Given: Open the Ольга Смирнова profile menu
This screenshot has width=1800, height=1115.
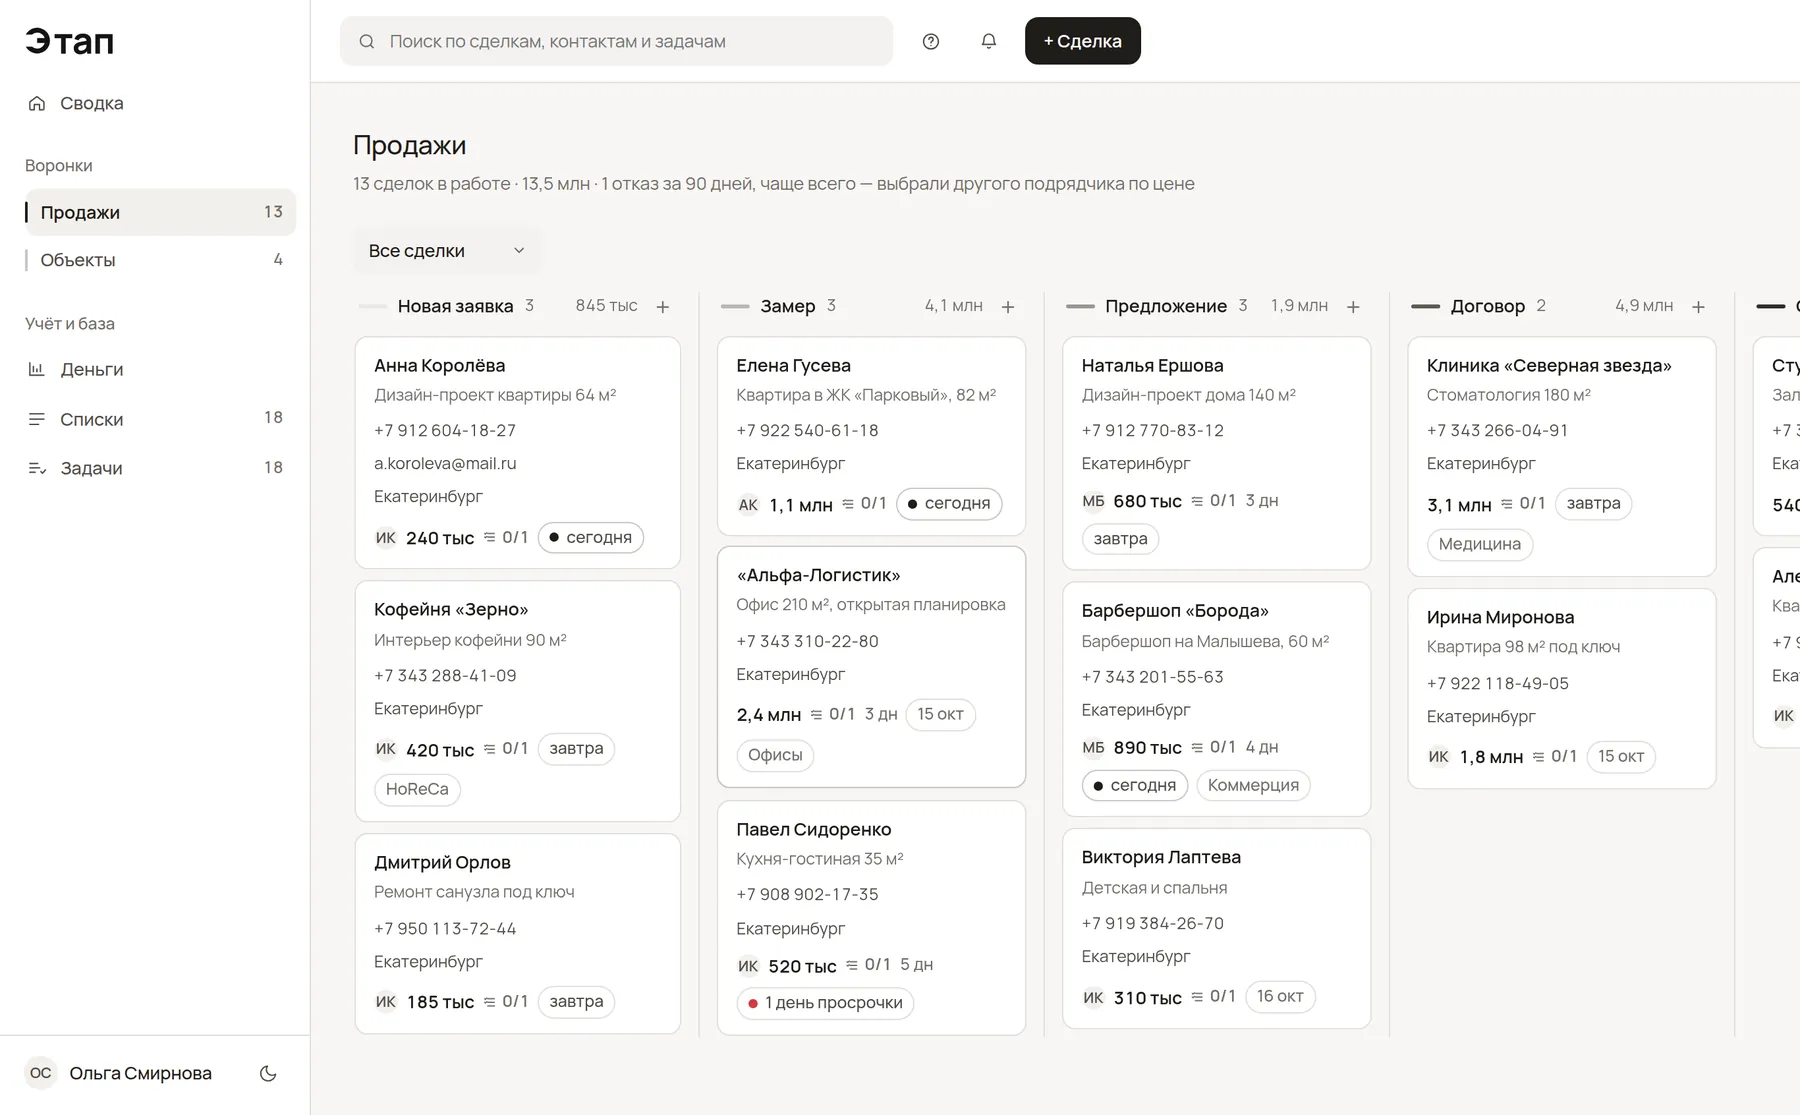Looking at the screenshot, I should click(119, 1073).
